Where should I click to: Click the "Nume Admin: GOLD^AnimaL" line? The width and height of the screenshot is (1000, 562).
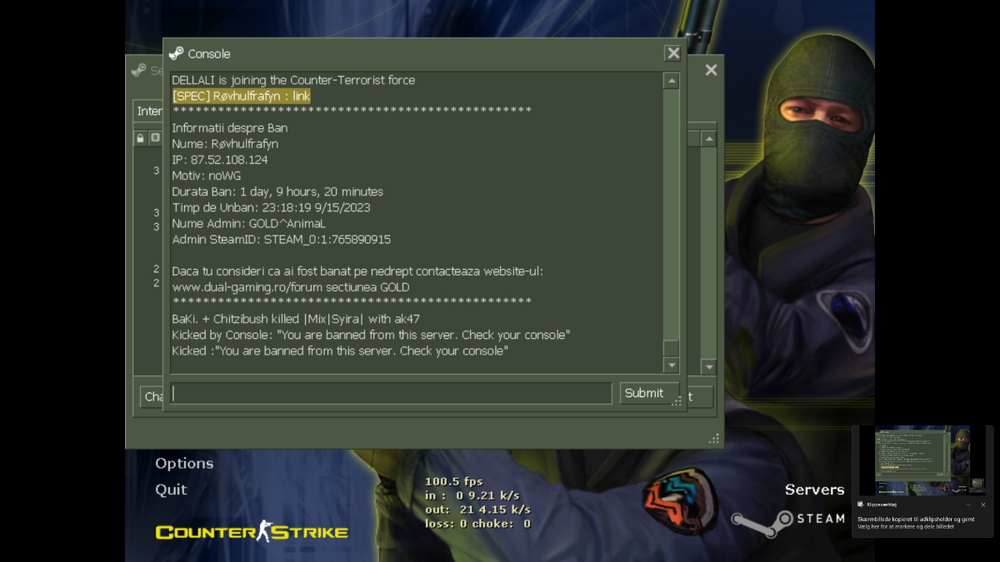coord(249,223)
